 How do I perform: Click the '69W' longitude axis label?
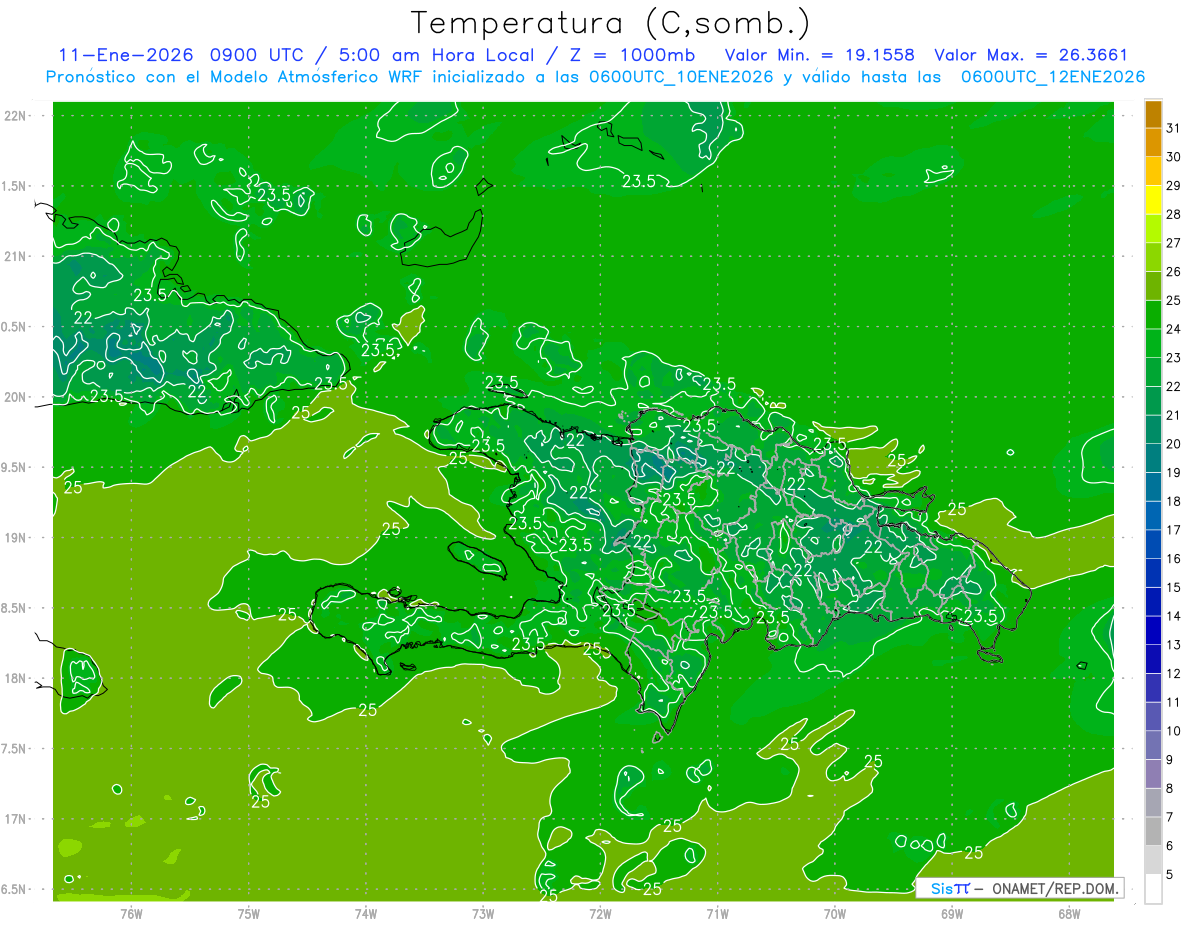951,914
